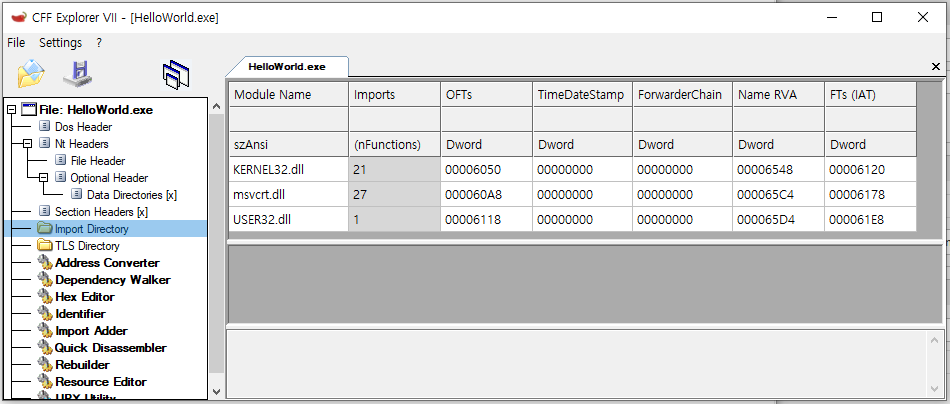This screenshot has width=950, height=404.
Task: Click the Section Headers page icon
Action: [45, 212]
